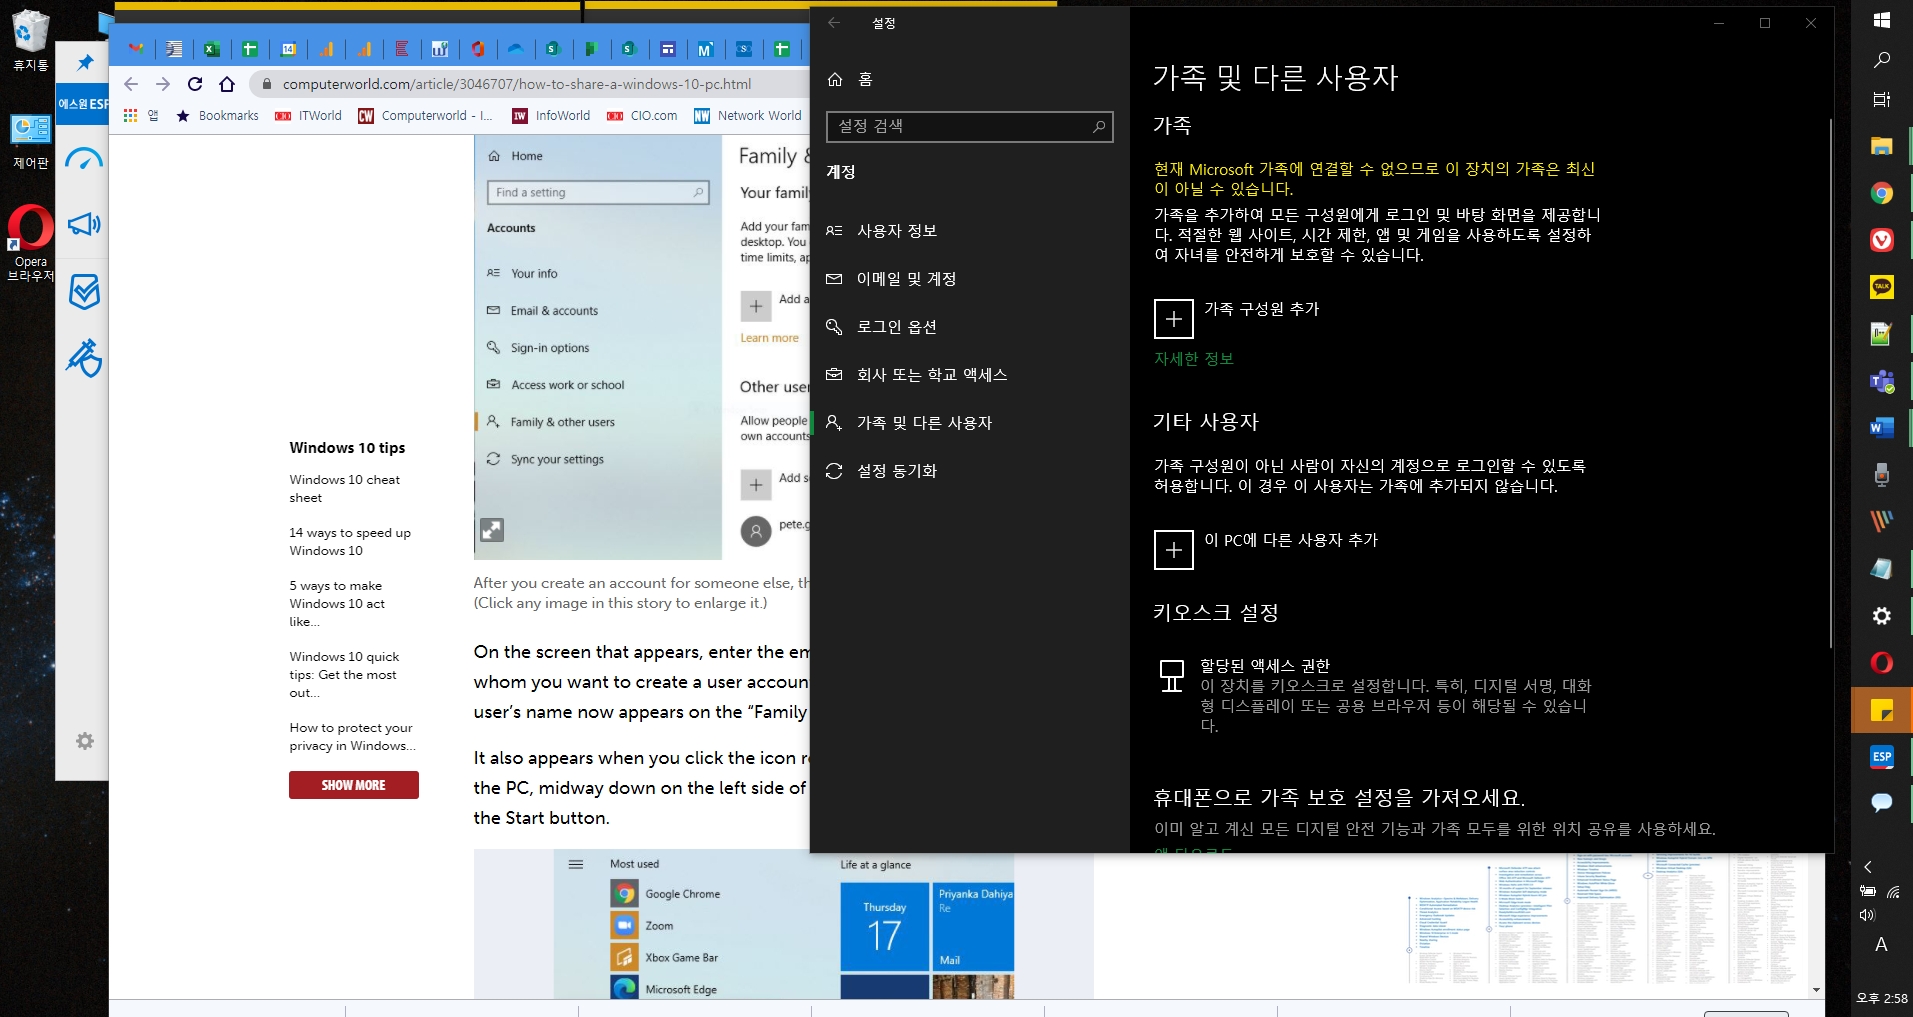This screenshot has width=1913, height=1017.
Task: Click browser back arrow in Chrome
Action: (131, 84)
